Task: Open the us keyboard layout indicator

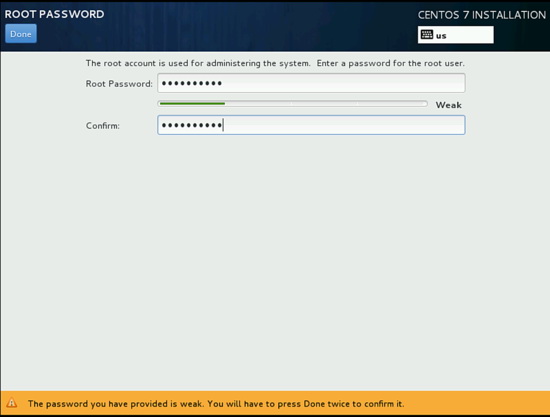Action: click(x=455, y=35)
